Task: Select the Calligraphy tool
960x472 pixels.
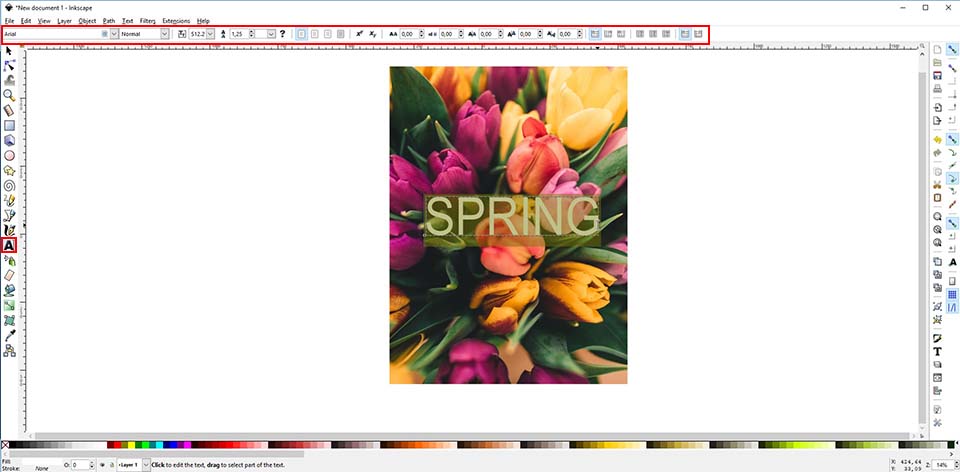Action: point(9,230)
